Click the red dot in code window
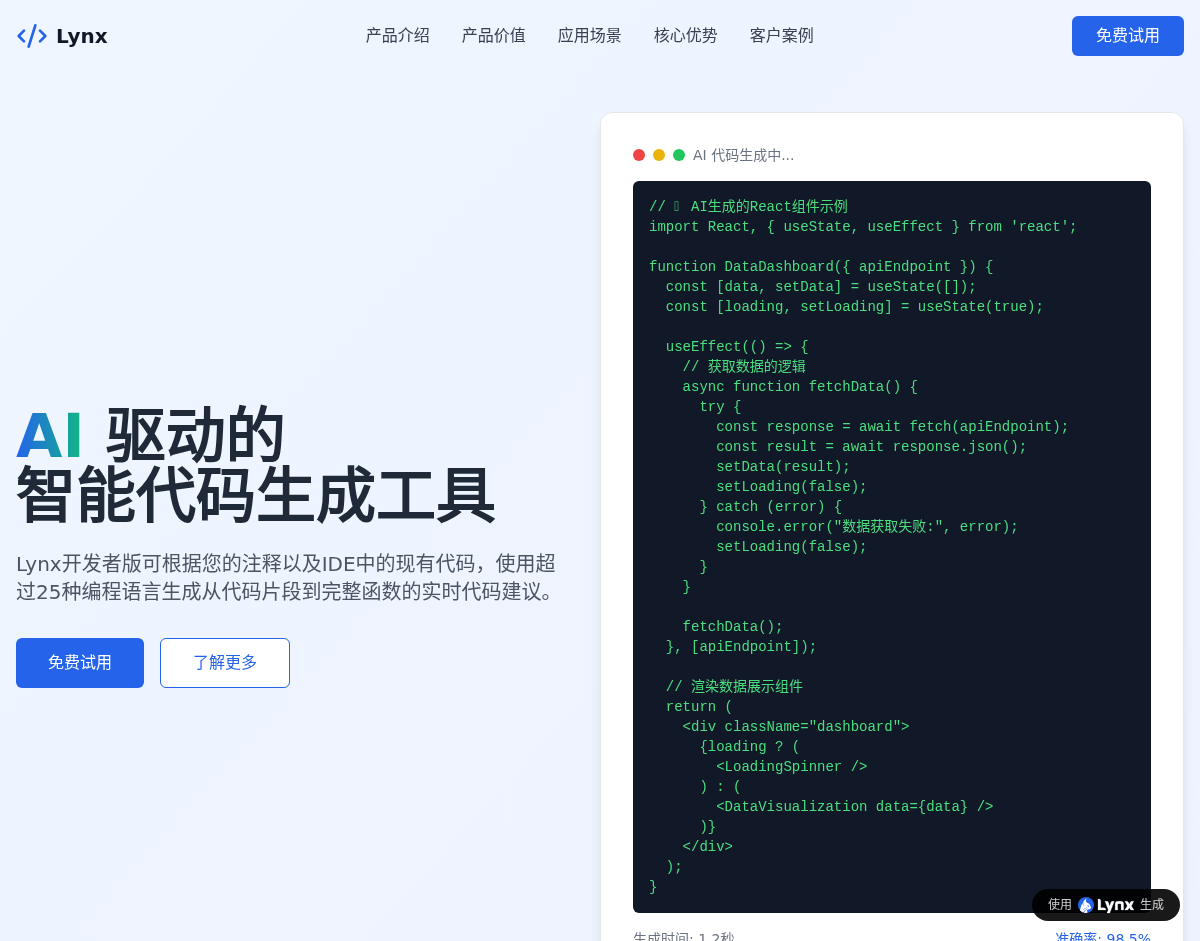 point(639,155)
